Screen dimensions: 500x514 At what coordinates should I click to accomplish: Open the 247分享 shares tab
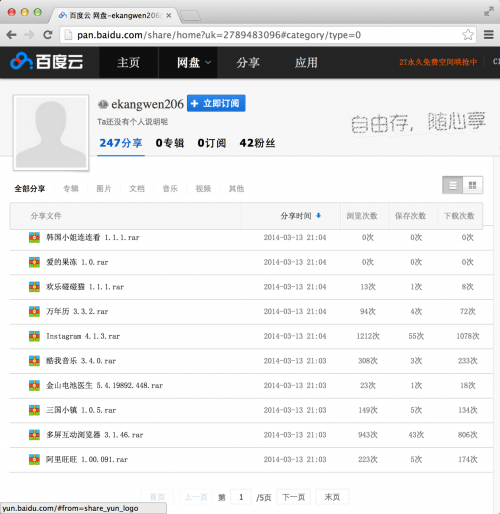(x=121, y=143)
